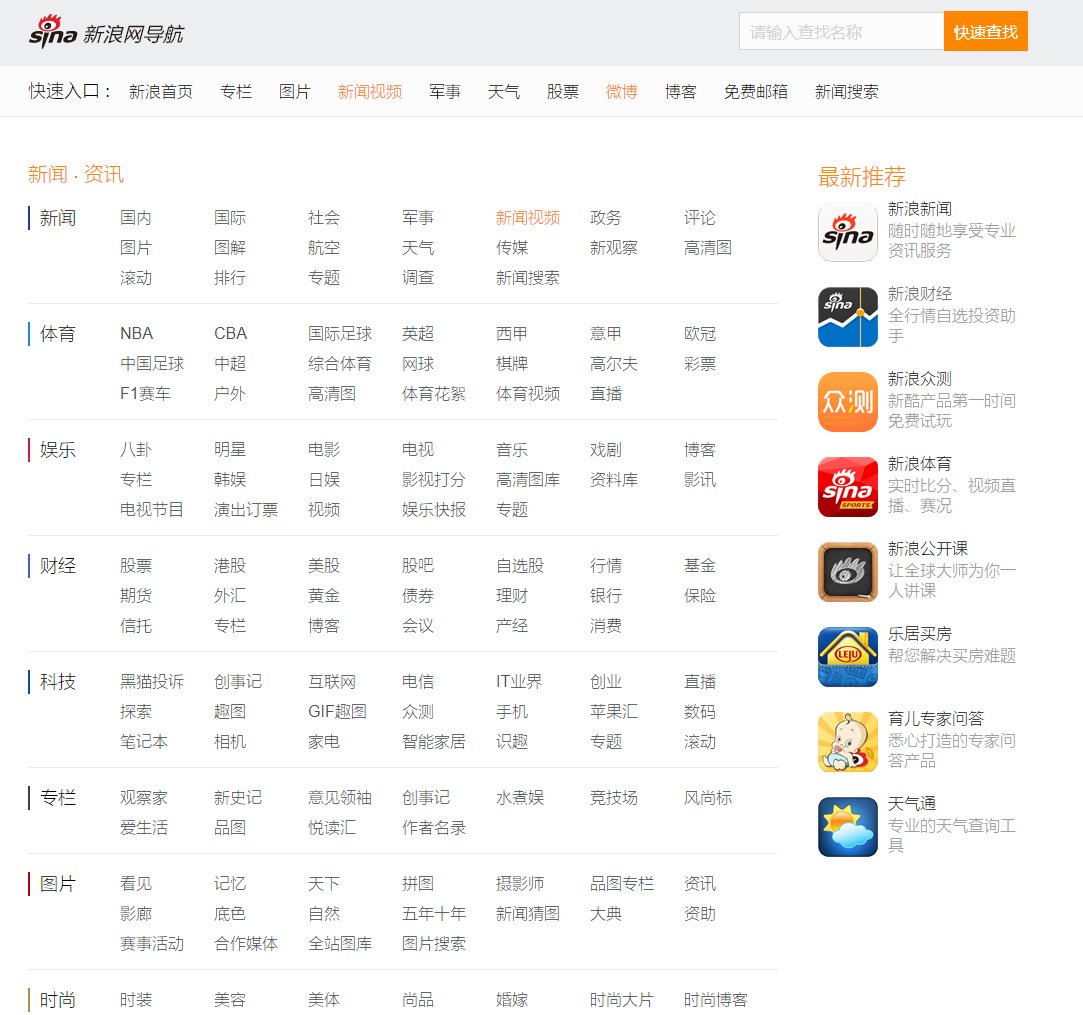Open the 国内 news link
This screenshot has width=1083, height=1015.
pos(135,218)
